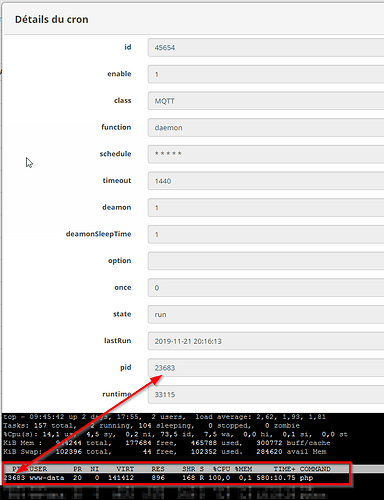The image size is (384, 500).
Task: Select the once field showing 0
Action: pyautogui.click(x=266, y=287)
